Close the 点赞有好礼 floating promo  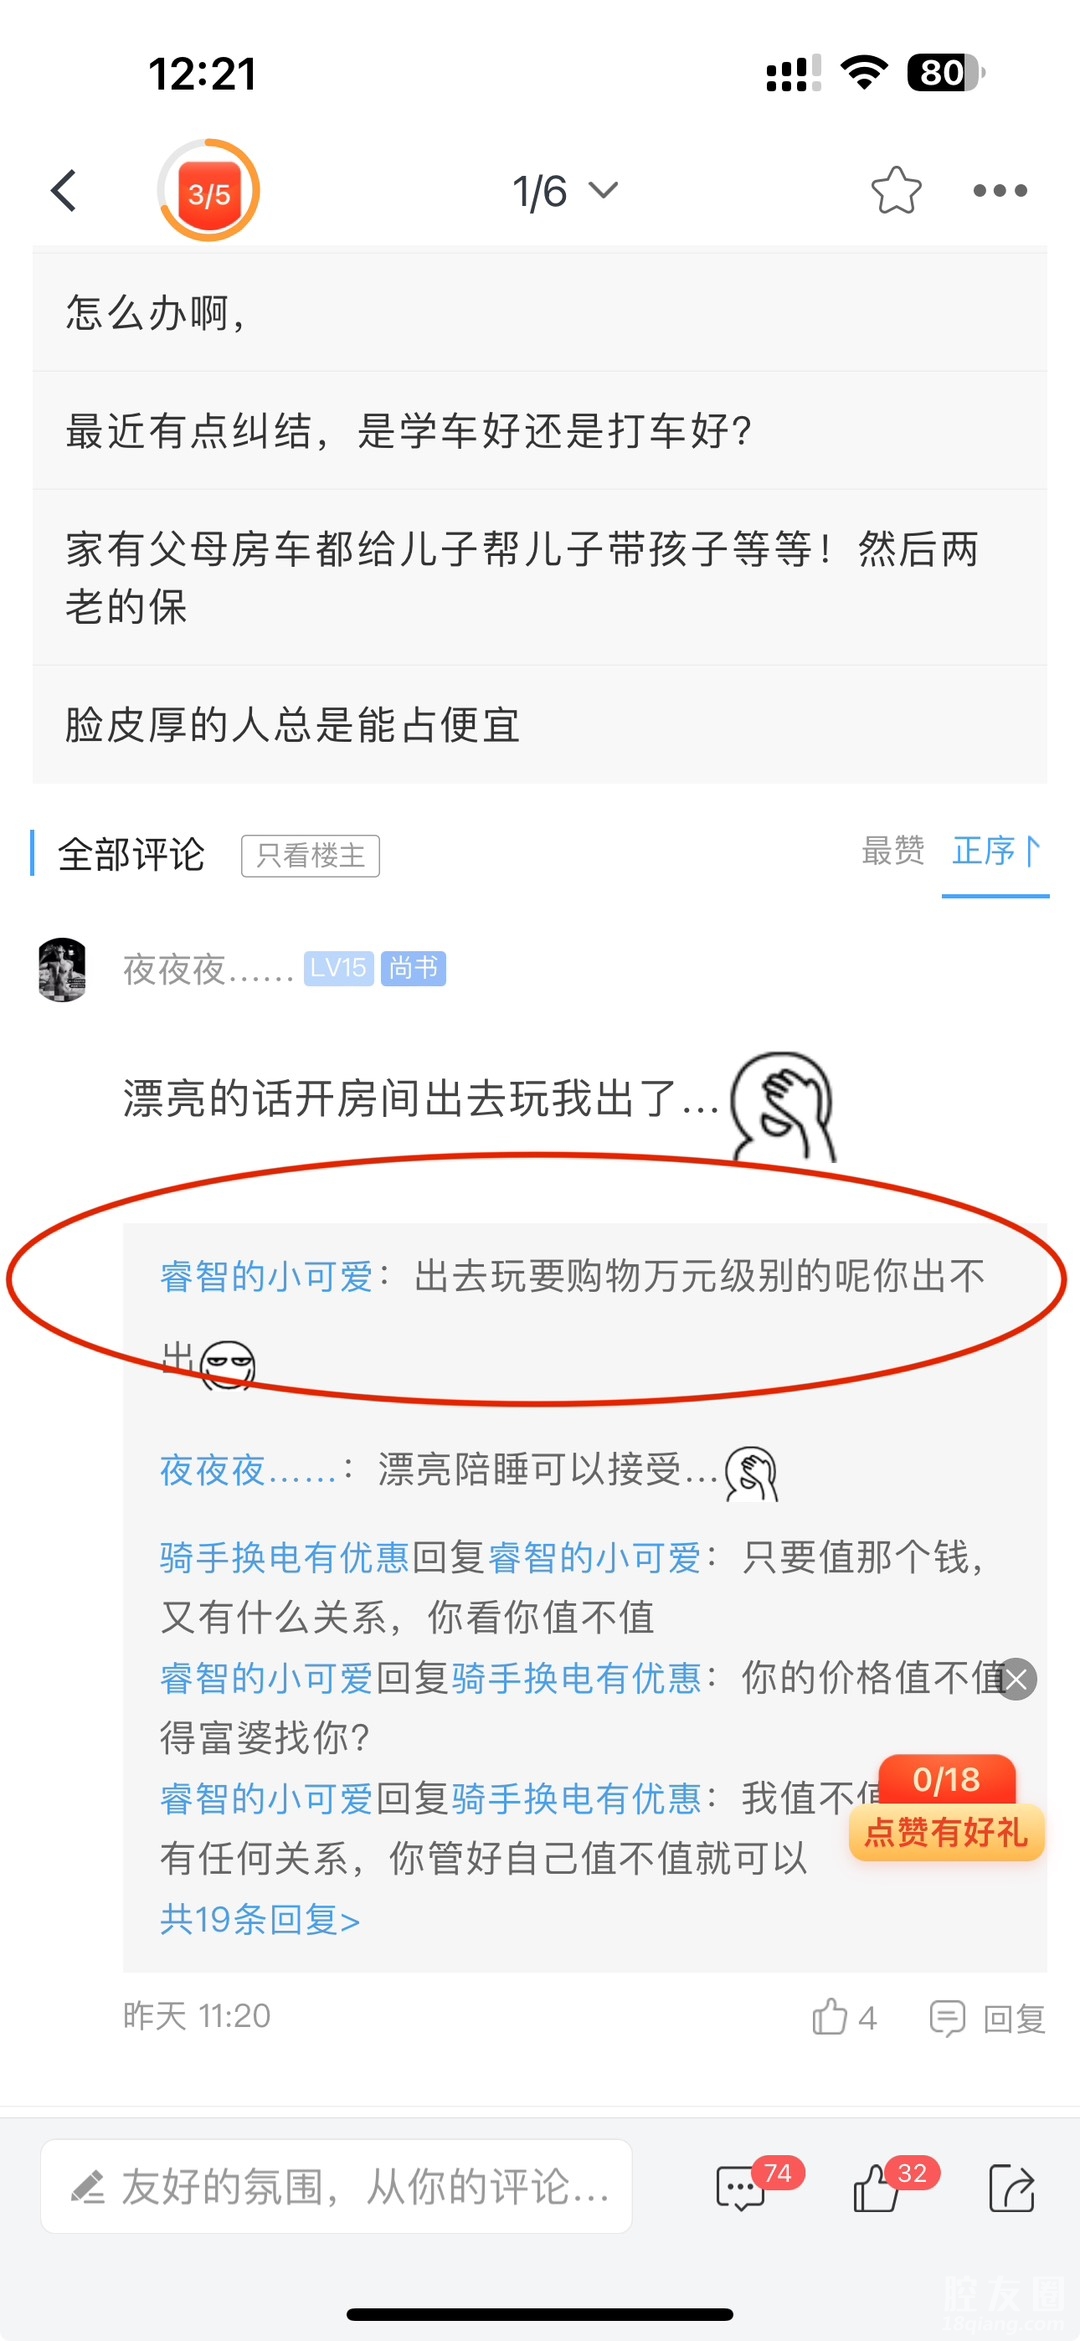[1017, 1680]
